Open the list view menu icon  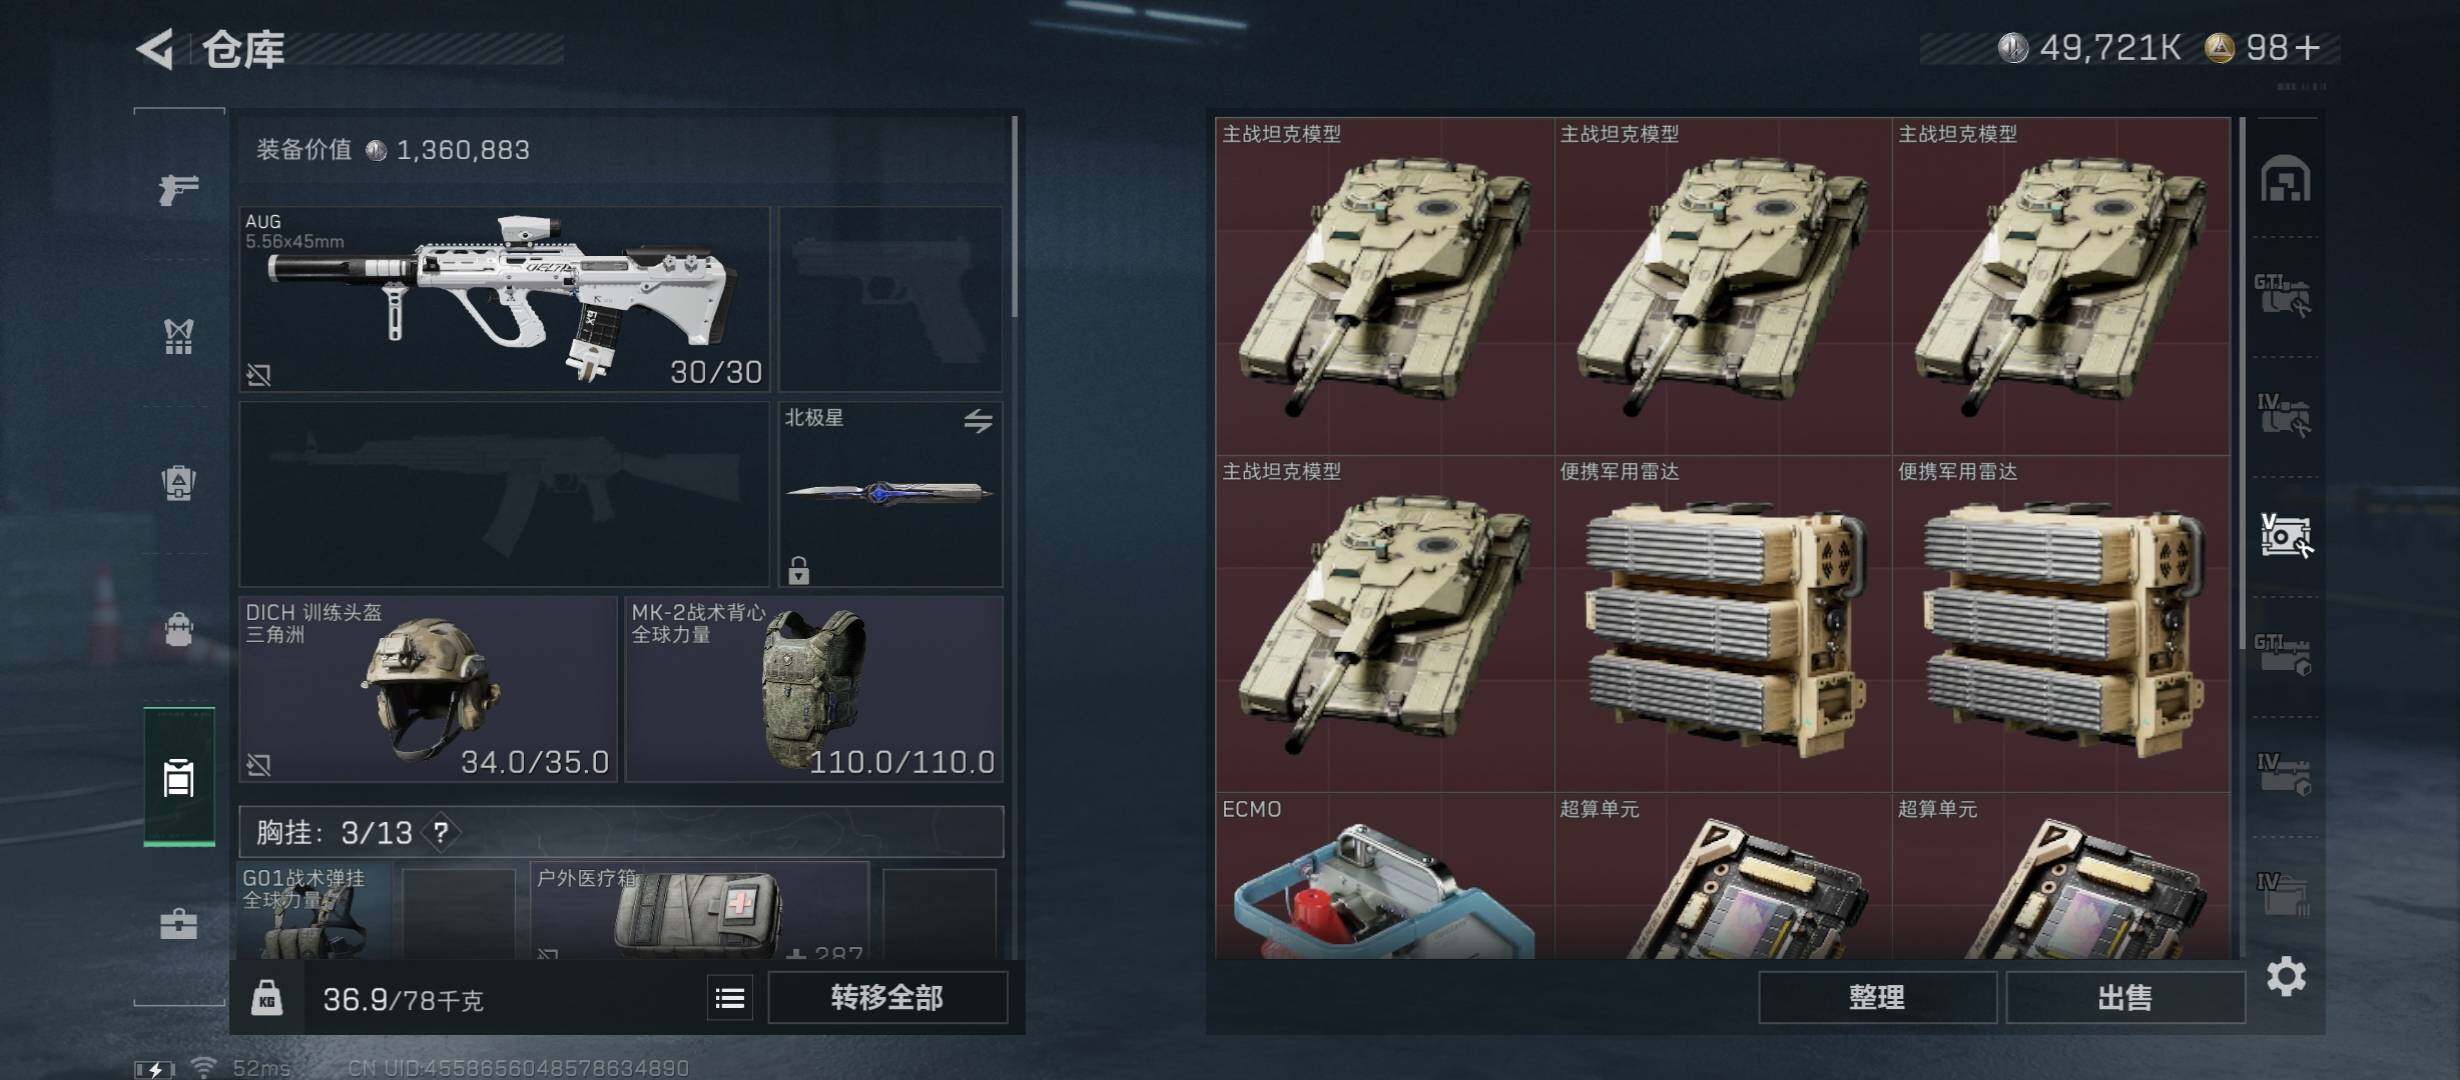(730, 998)
